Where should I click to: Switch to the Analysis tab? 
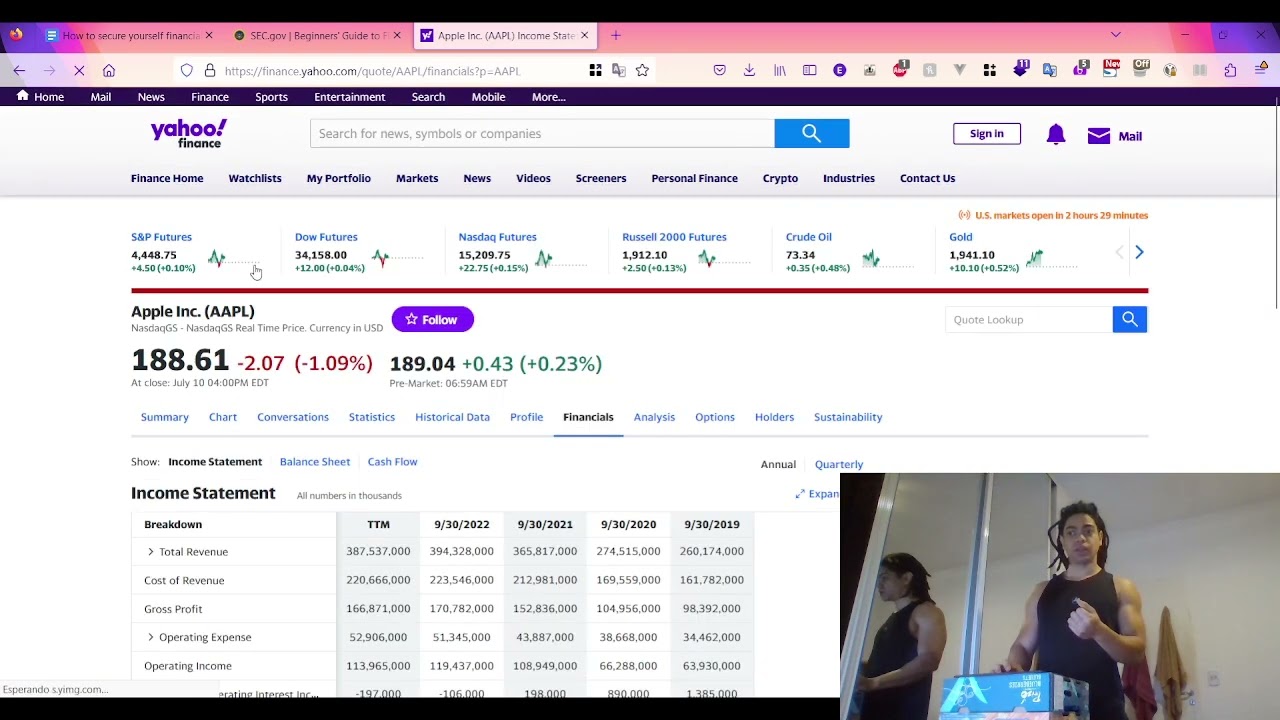coord(654,417)
